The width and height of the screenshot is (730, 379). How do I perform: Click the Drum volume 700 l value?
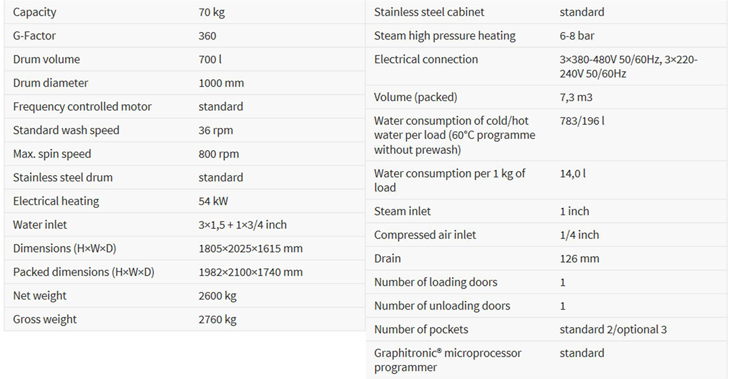click(210, 60)
